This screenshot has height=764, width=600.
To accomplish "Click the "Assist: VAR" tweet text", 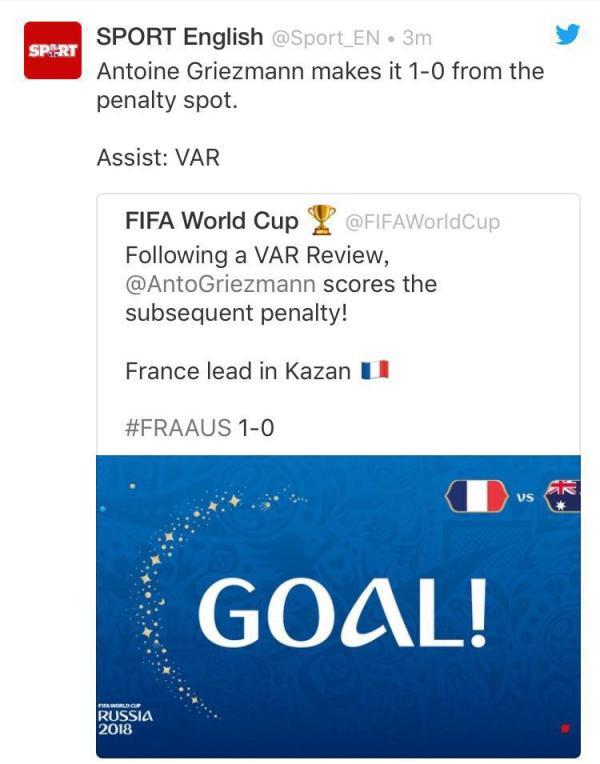I will click(x=158, y=158).
